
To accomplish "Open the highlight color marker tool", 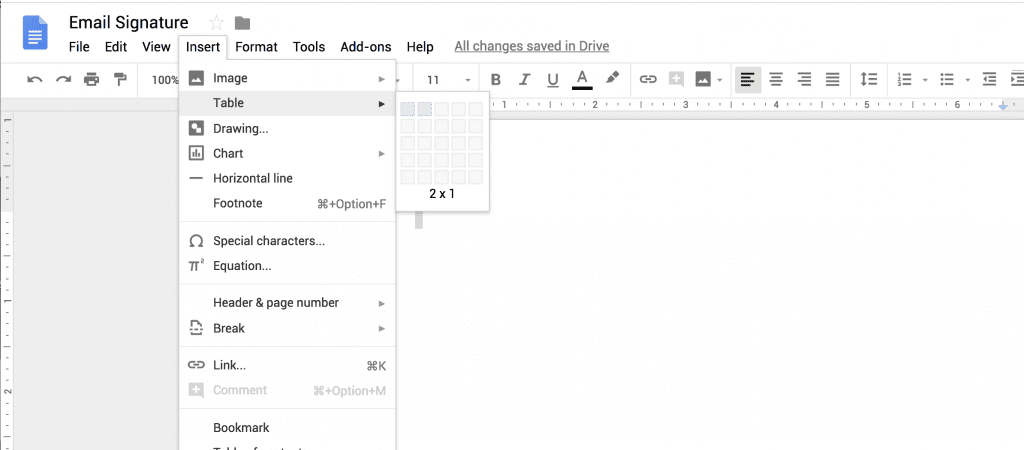I will [611, 78].
